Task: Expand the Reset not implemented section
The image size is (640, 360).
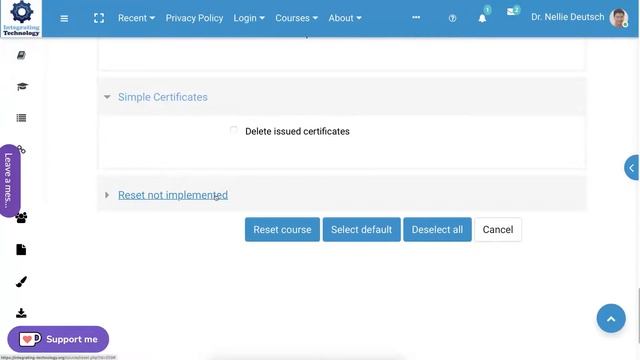Action: click(x=107, y=195)
